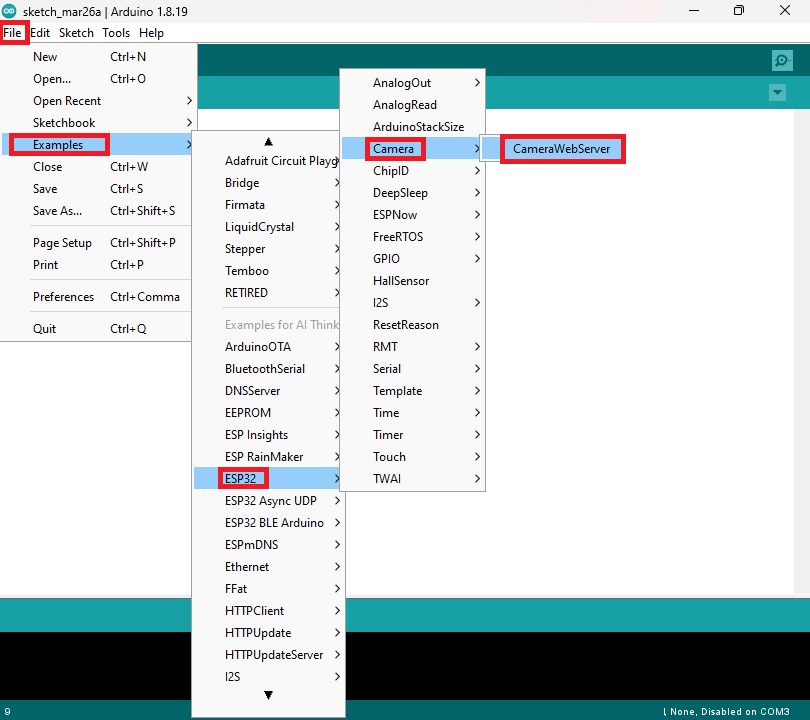Viewport: 810px width, 720px height.
Task: Open the FreeRTOS submenu
Action: (x=412, y=237)
